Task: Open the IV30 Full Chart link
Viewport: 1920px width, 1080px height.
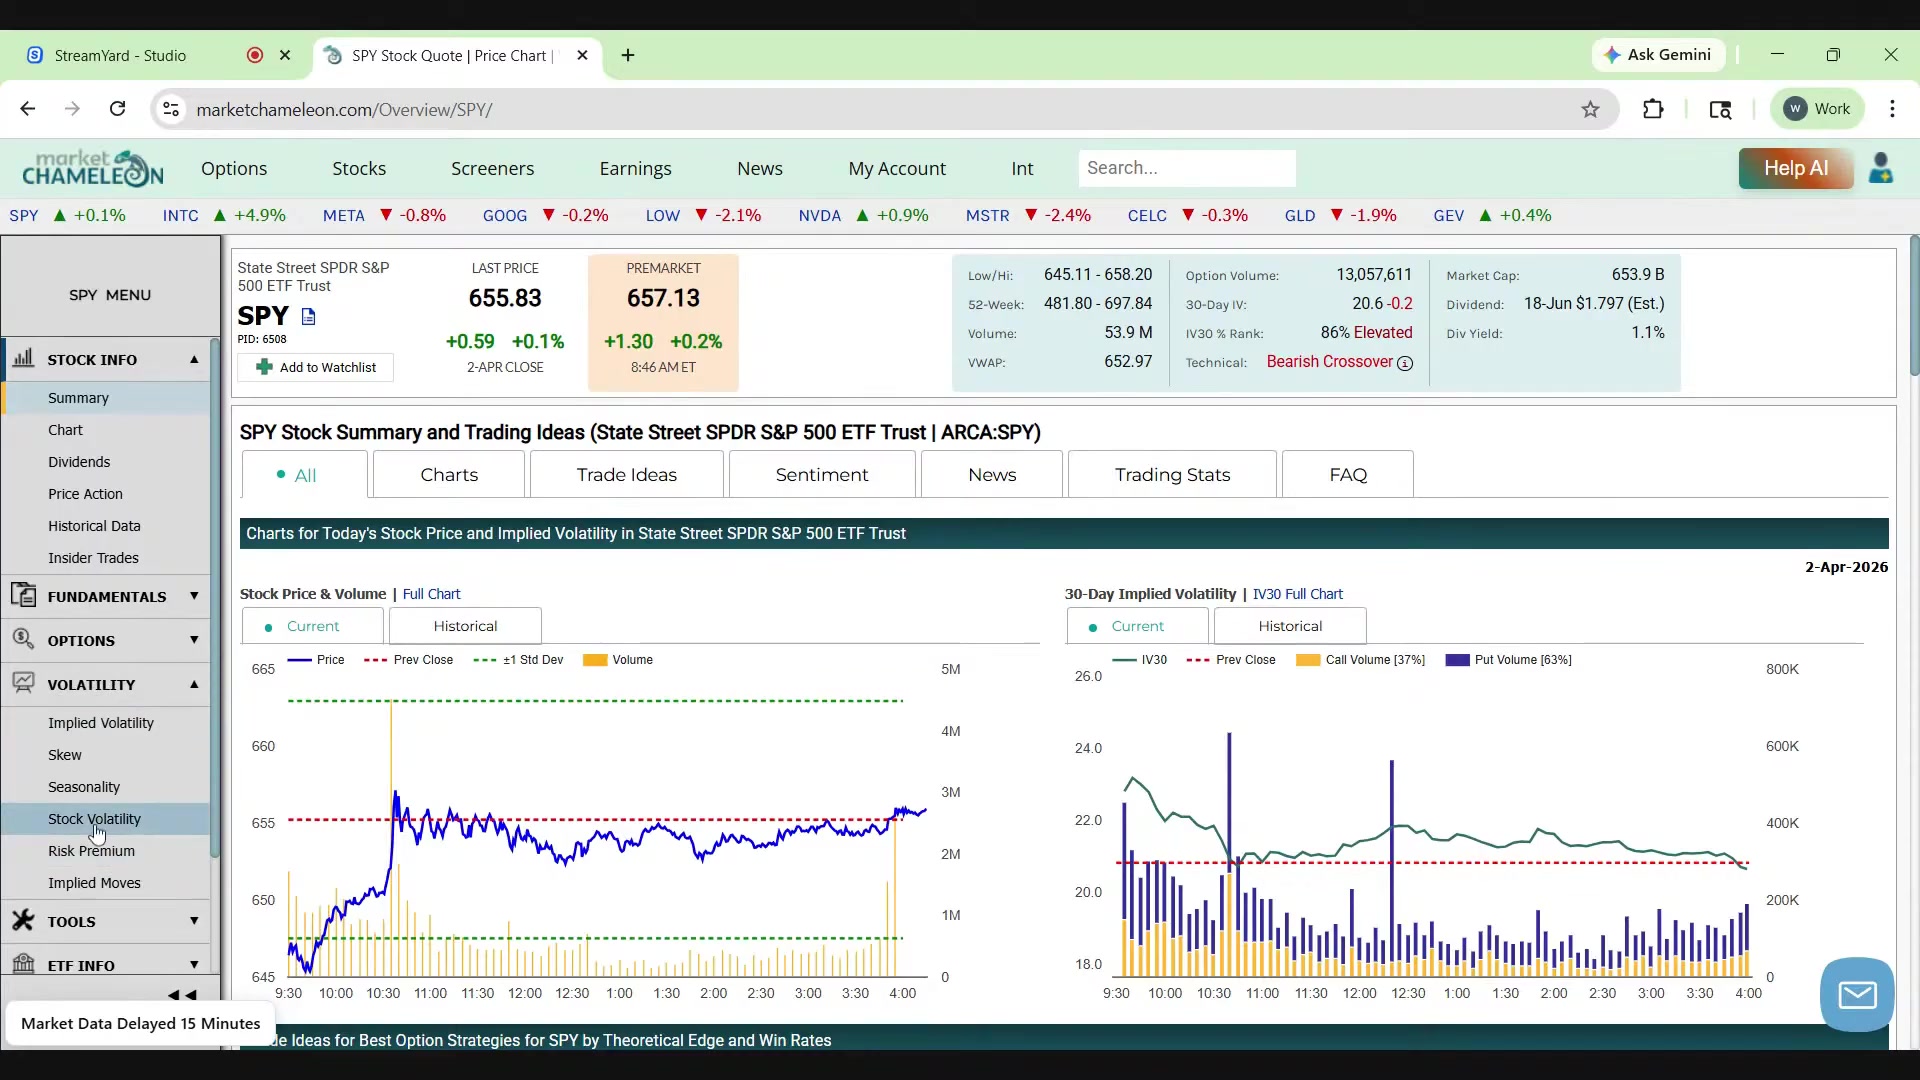Action: (1297, 594)
